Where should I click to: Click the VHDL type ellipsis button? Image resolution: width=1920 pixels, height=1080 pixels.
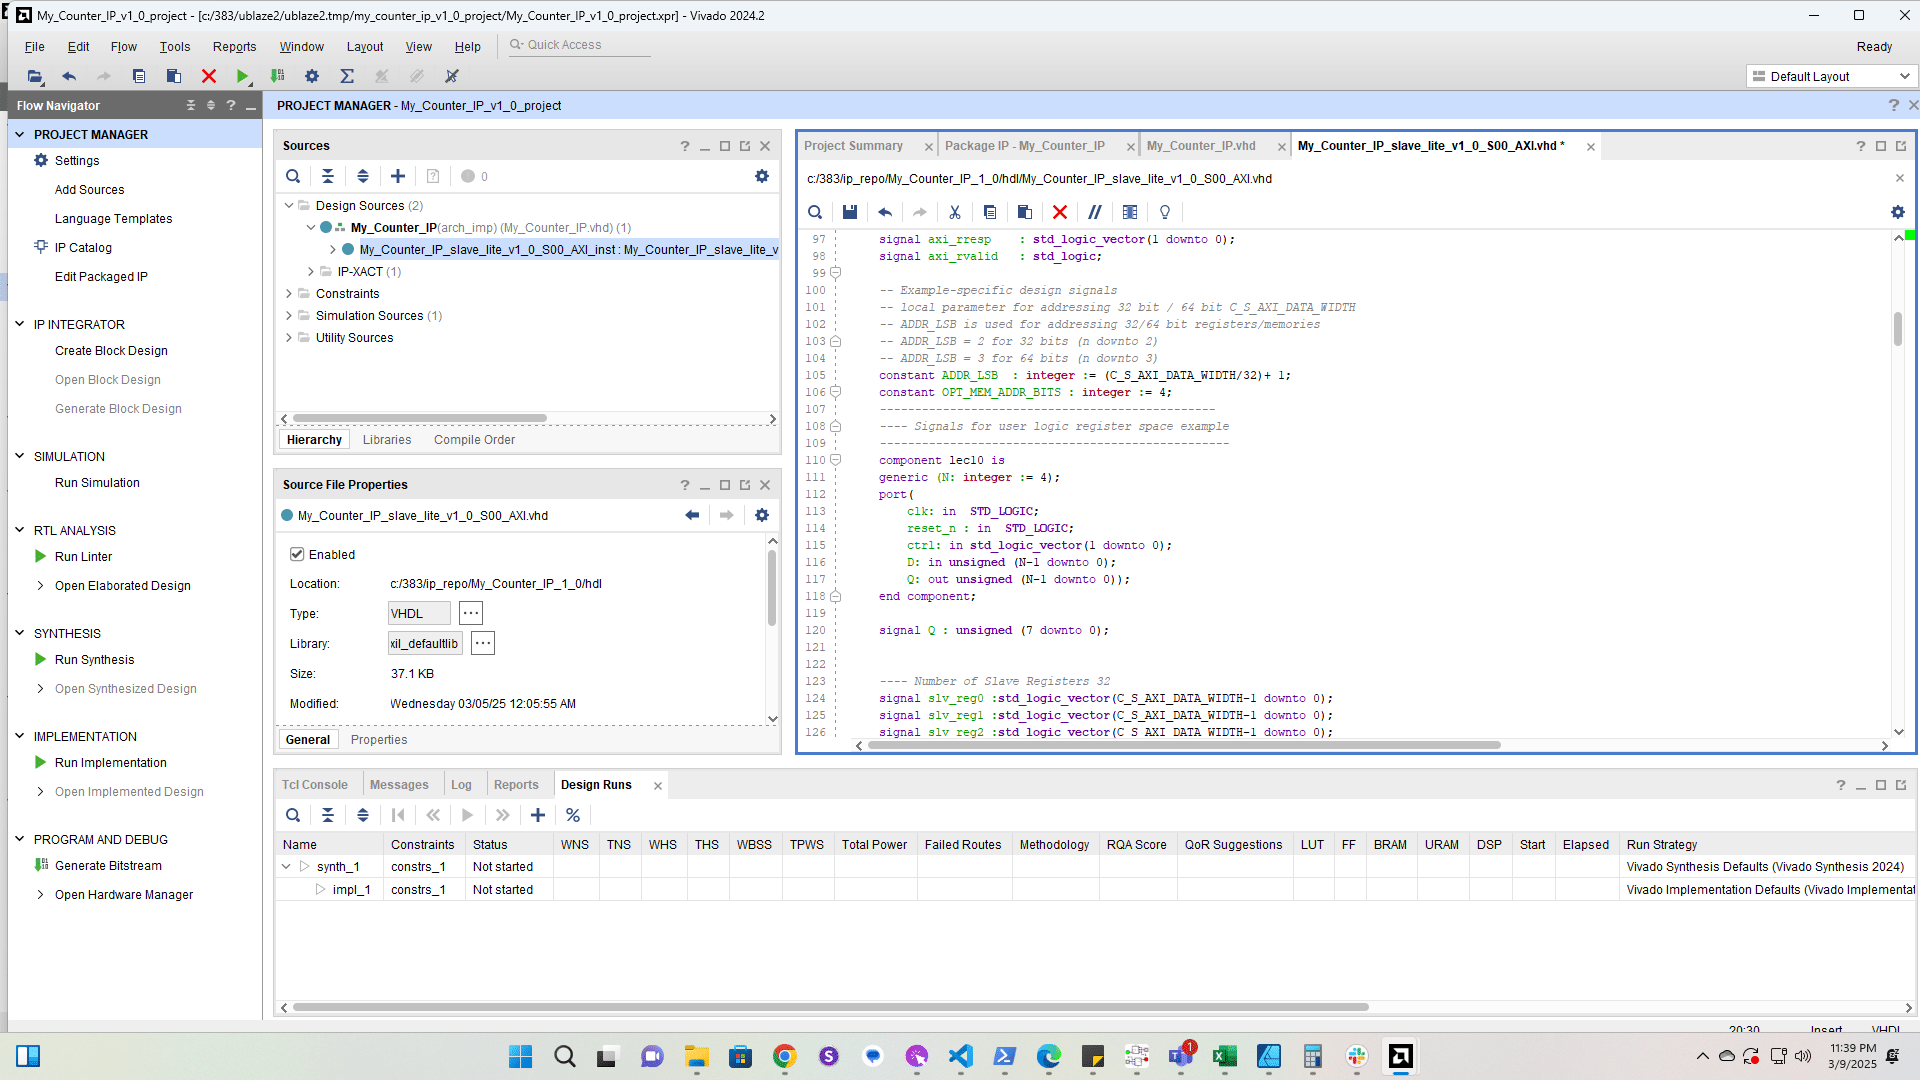(x=471, y=614)
